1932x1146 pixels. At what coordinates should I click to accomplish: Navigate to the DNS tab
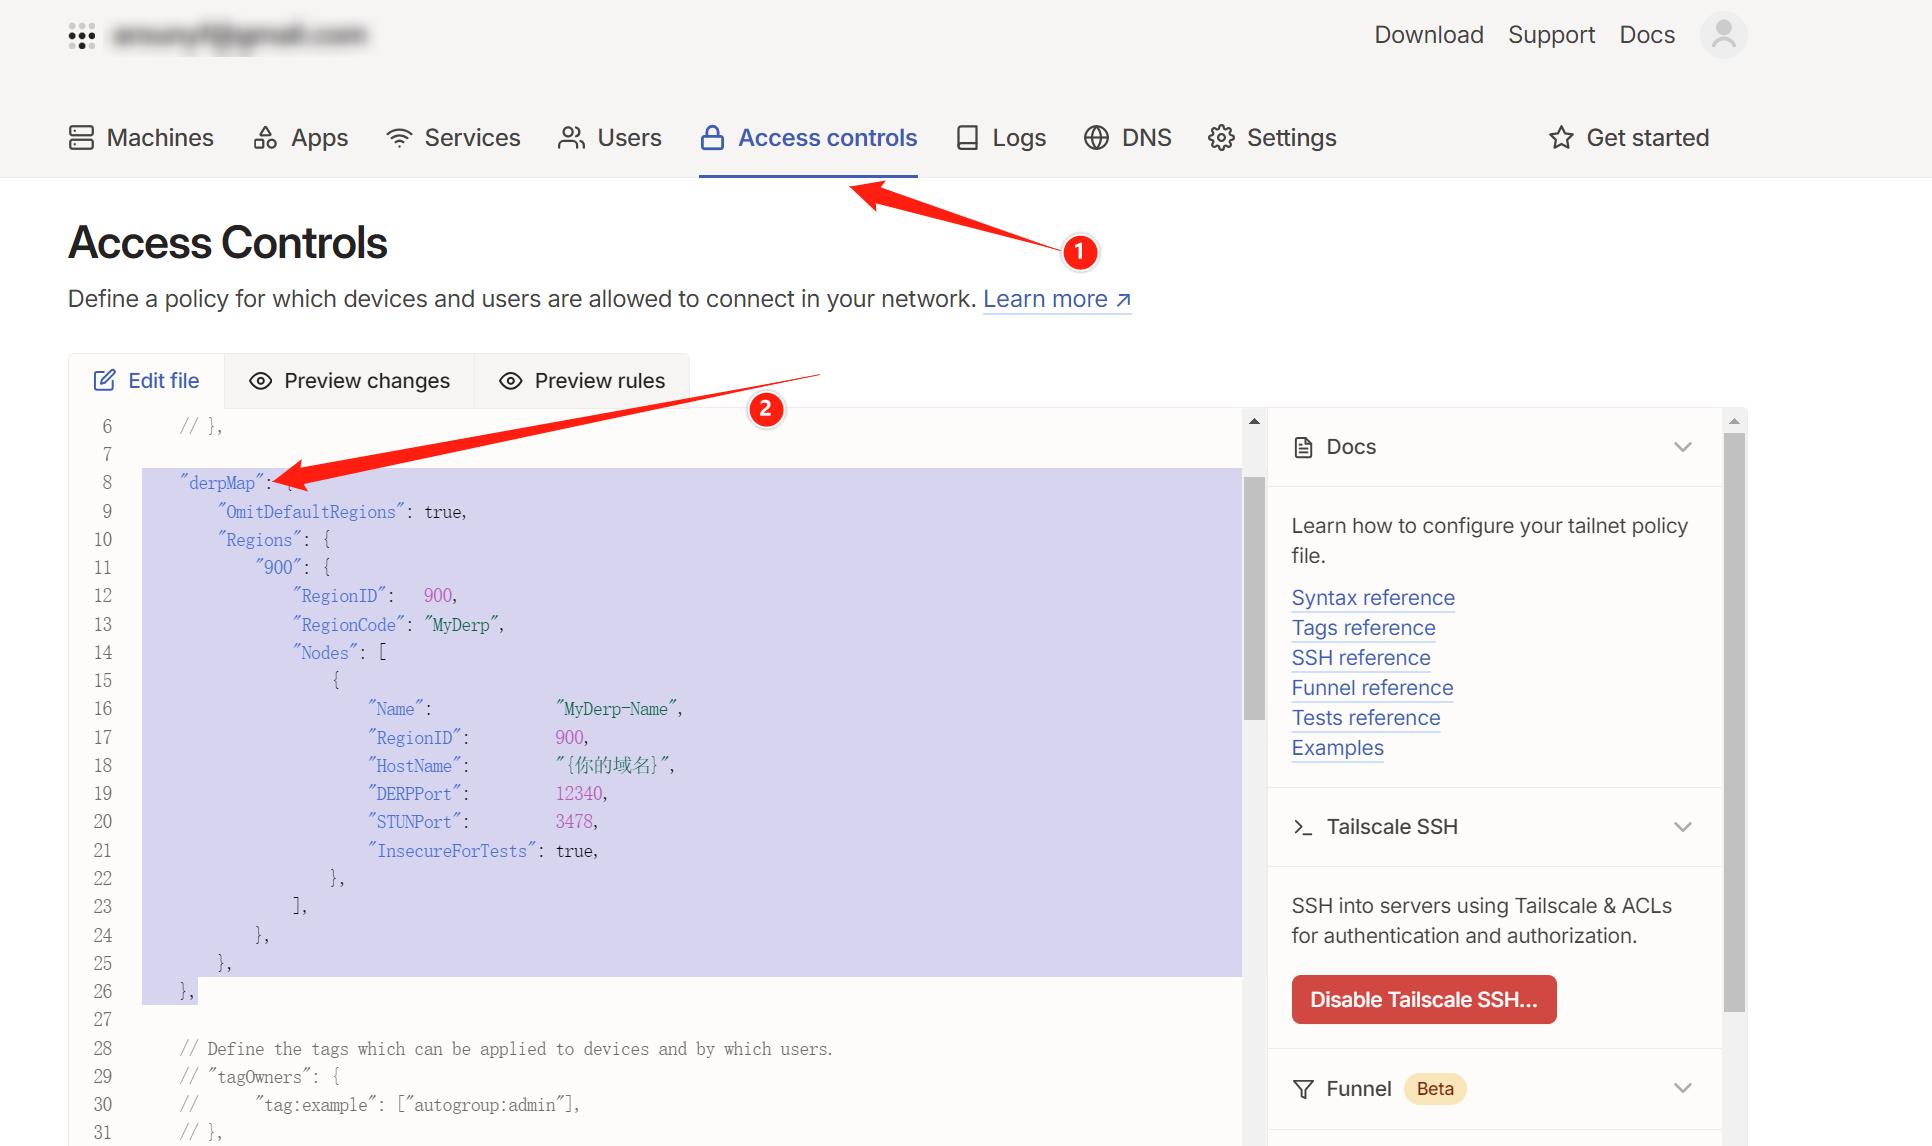pos(1127,138)
